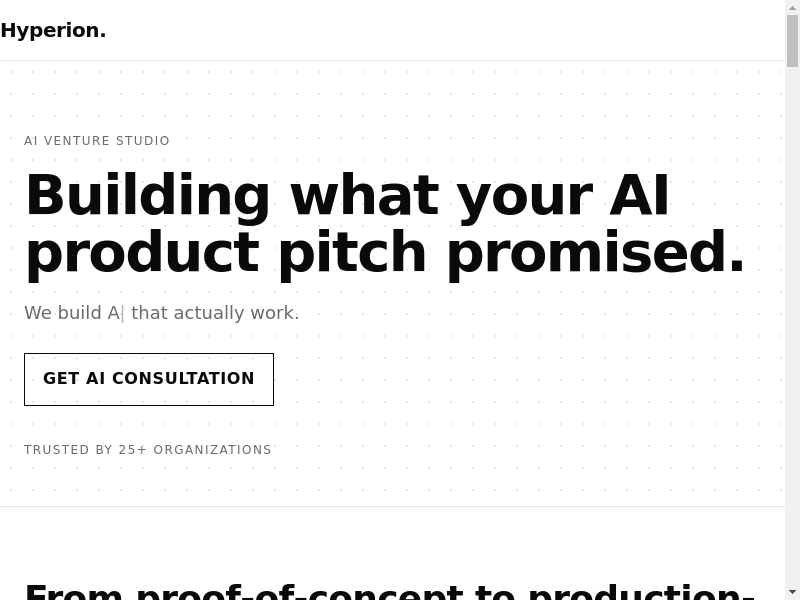Click the Hyperion logo in the header
800x600 pixels.
53,30
